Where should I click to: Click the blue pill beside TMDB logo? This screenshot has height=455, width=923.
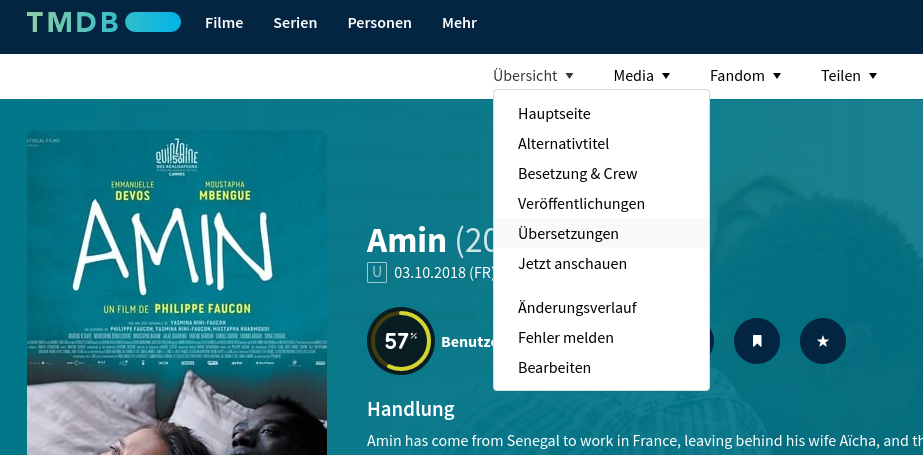tap(153, 22)
